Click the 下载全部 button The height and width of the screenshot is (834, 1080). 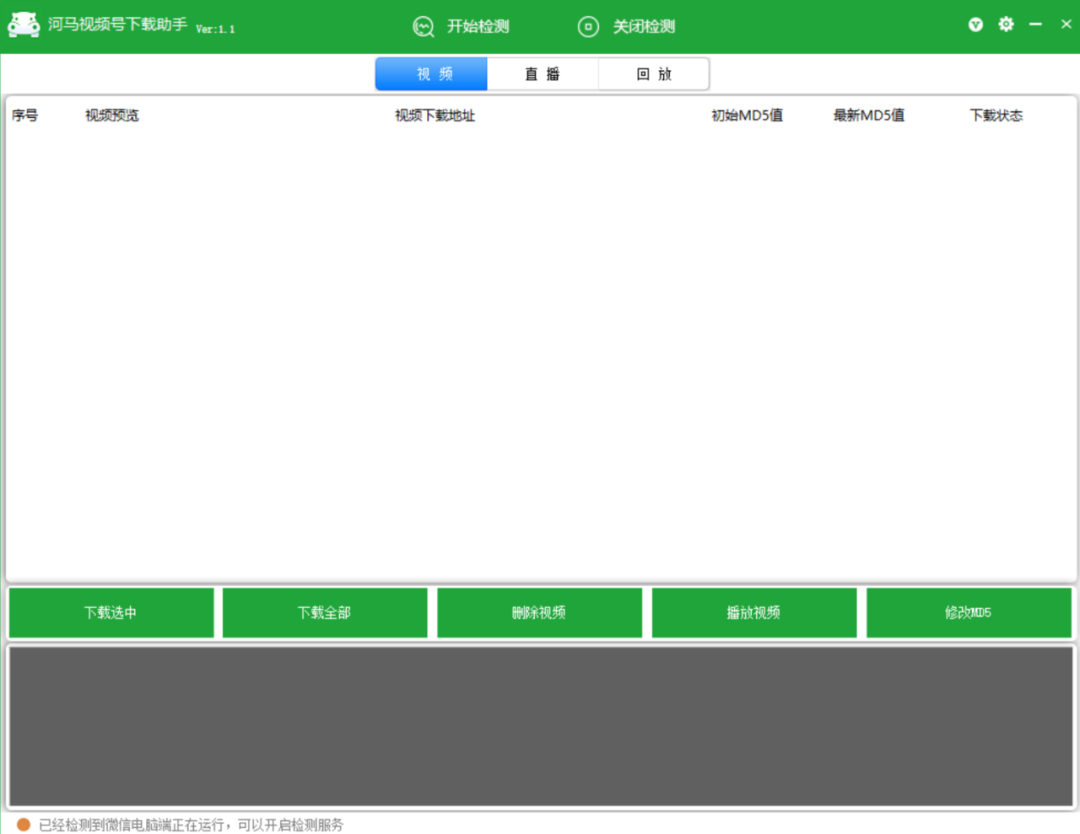point(325,612)
